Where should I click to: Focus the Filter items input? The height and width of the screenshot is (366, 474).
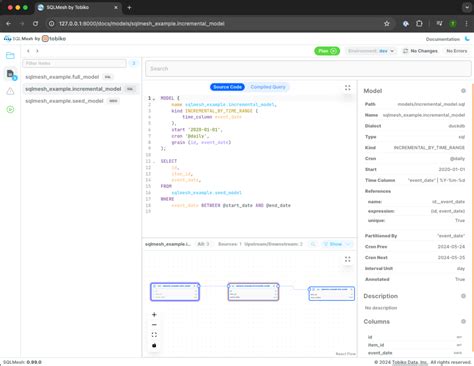click(74, 63)
